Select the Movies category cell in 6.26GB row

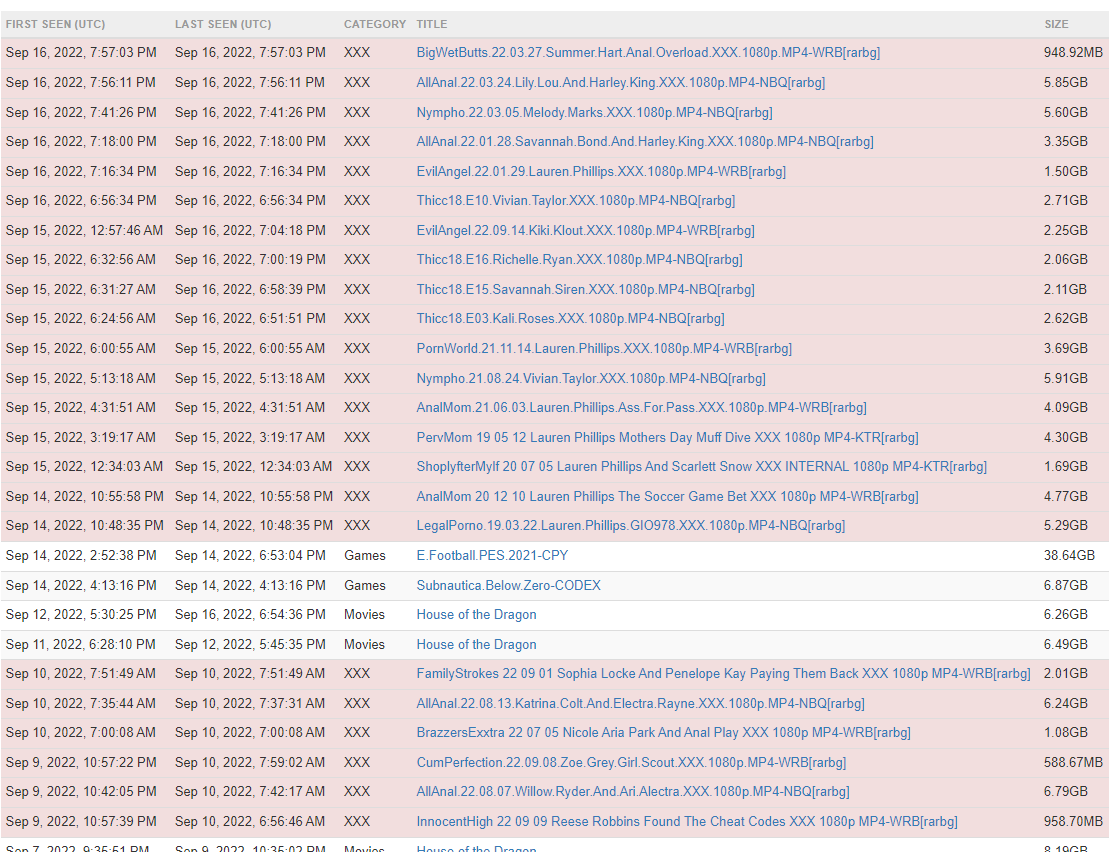(364, 615)
